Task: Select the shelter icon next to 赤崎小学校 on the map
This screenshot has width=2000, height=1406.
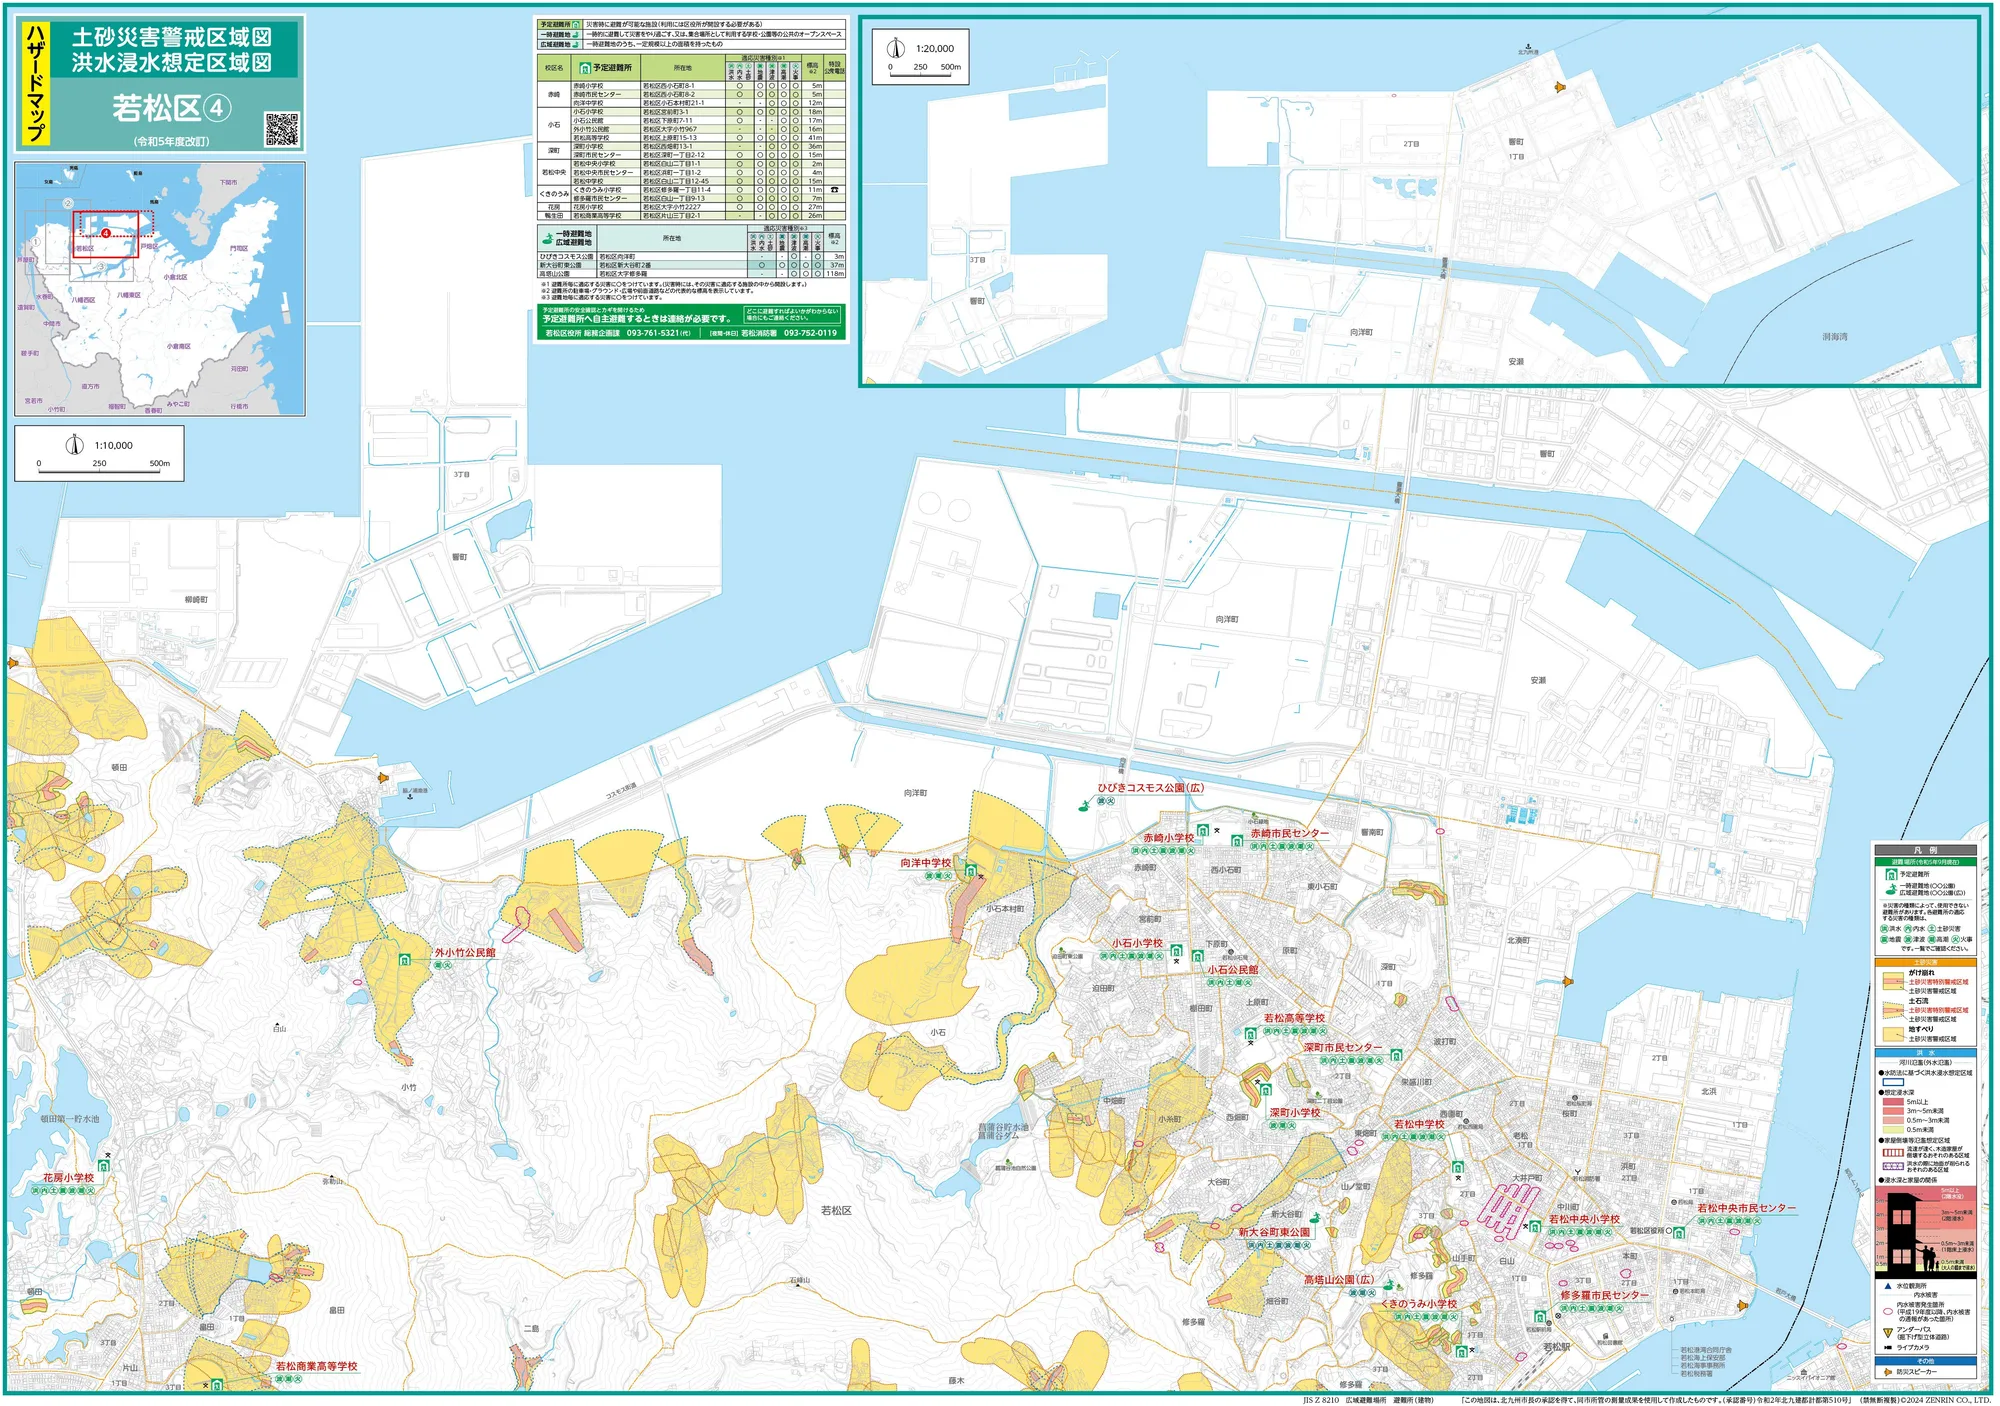Action: (1203, 830)
